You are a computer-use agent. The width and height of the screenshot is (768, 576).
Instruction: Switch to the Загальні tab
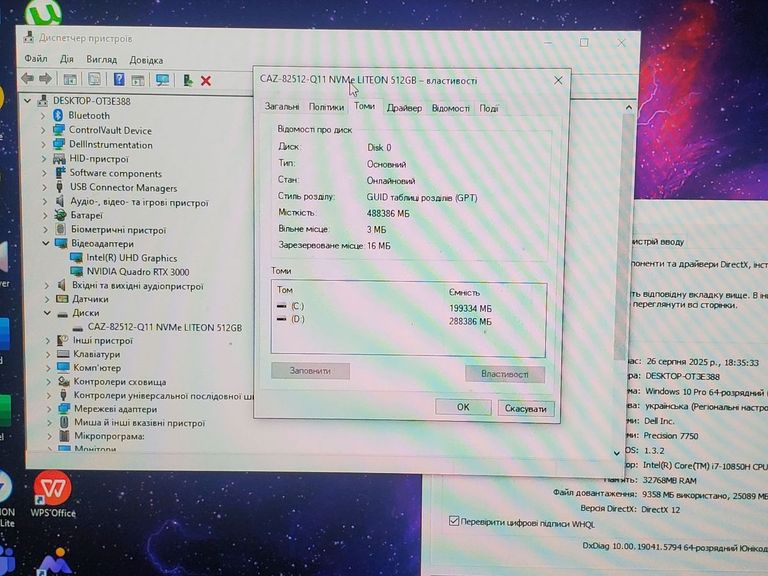tap(281, 107)
